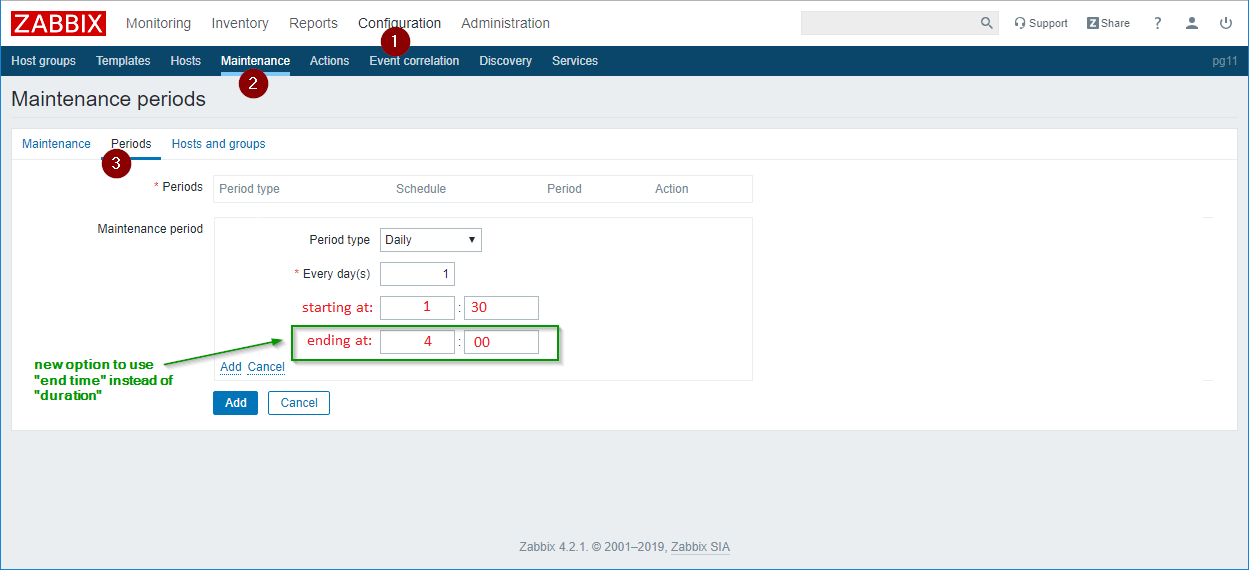Open the Share link
Viewport: 1249px width, 570px height.
tap(1108, 23)
